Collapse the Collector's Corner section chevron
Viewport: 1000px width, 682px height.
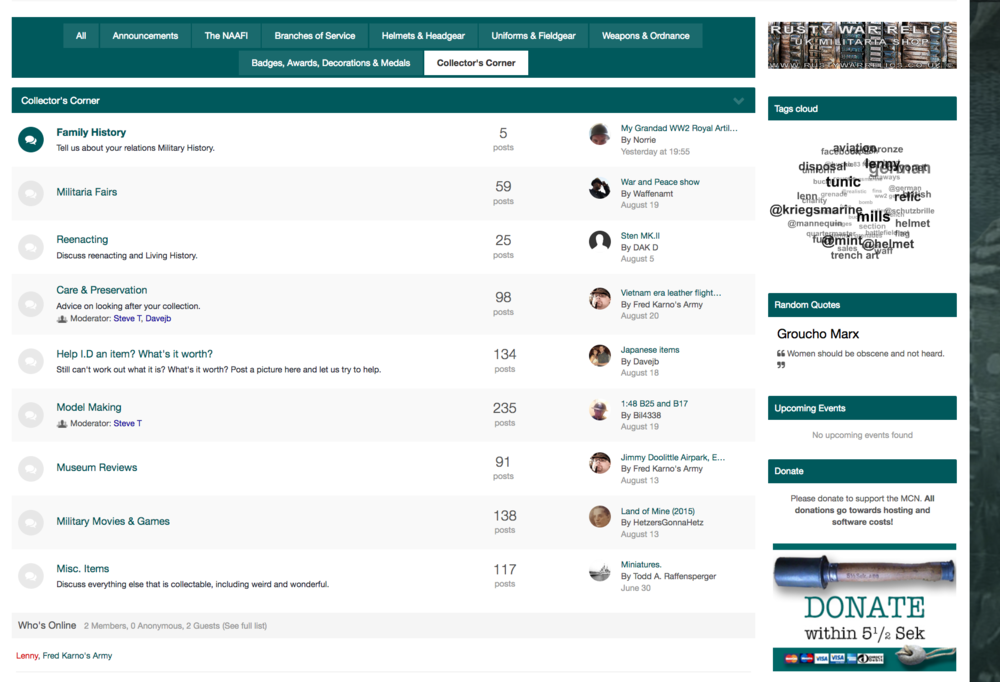739,100
